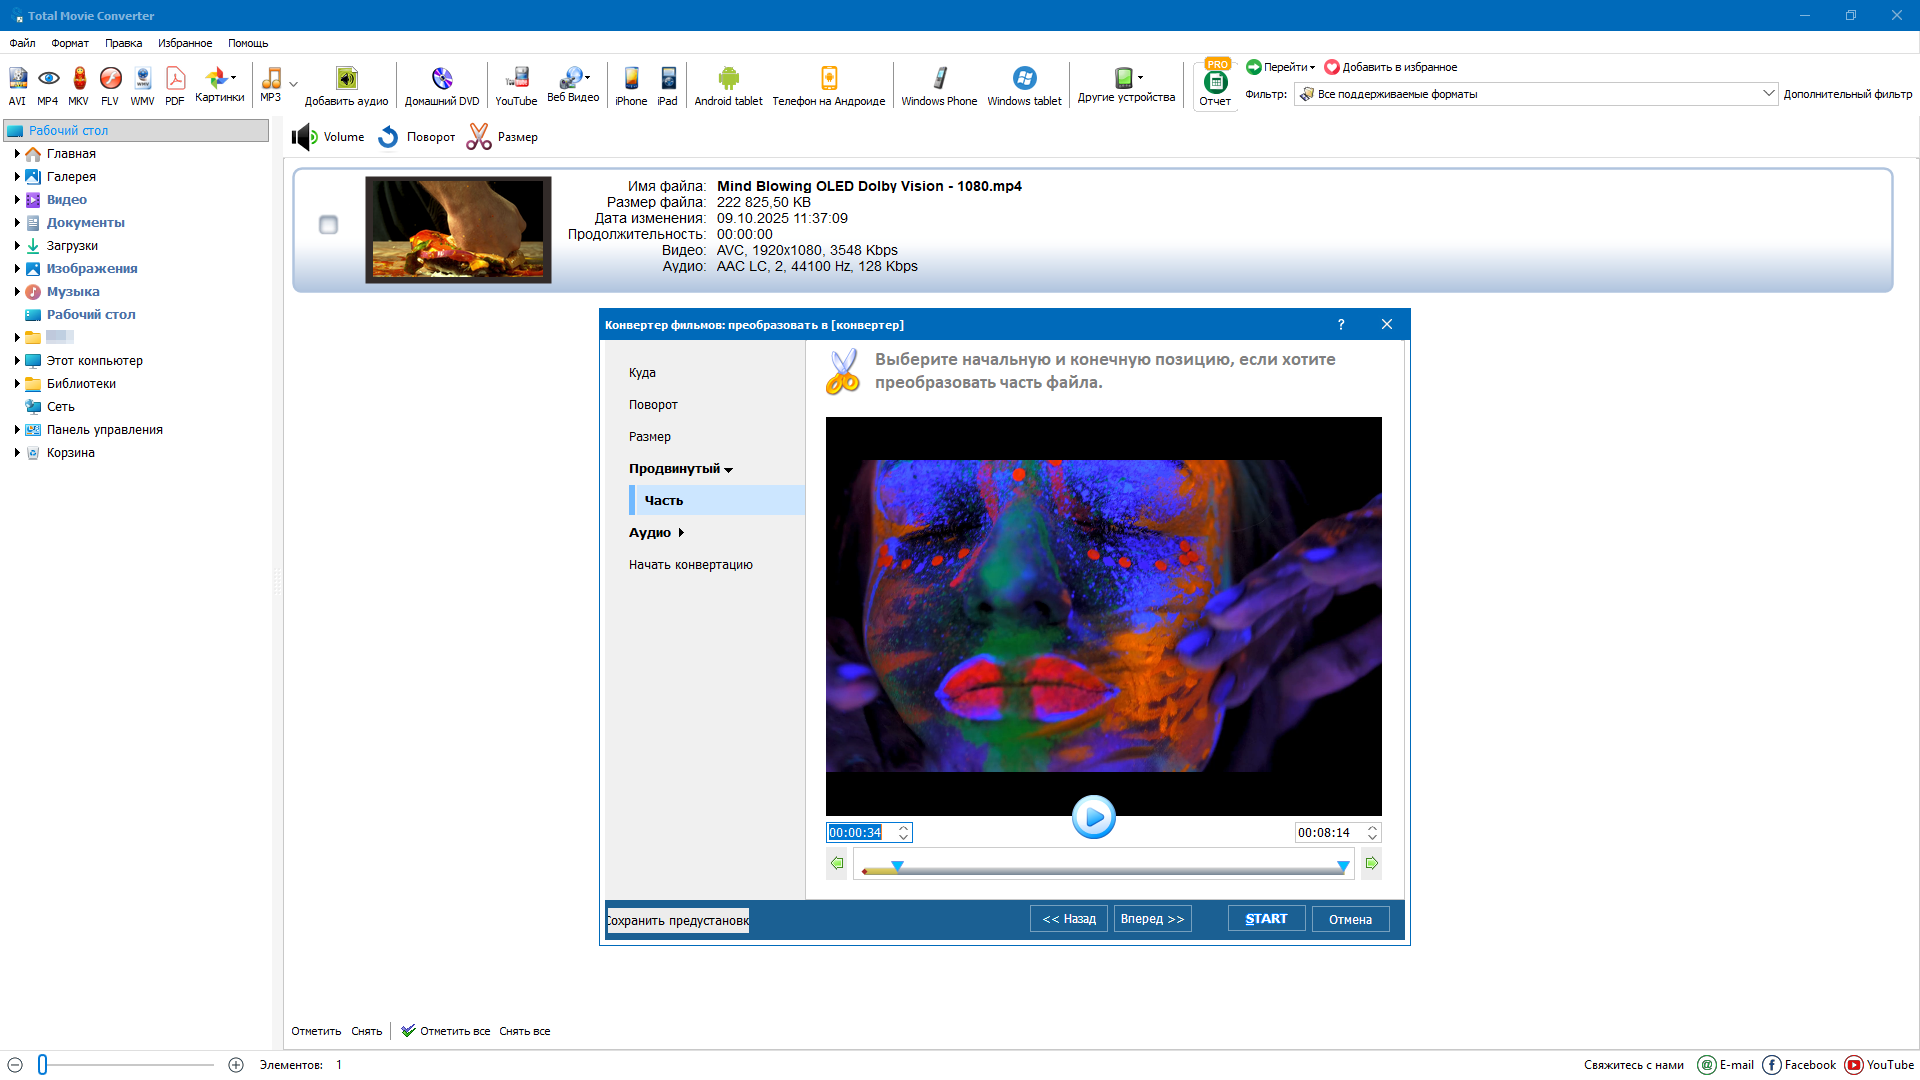Image resolution: width=1920 pixels, height=1080 pixels.
Task: Click the end position marker on timeline
Action: click(1343, 866)
